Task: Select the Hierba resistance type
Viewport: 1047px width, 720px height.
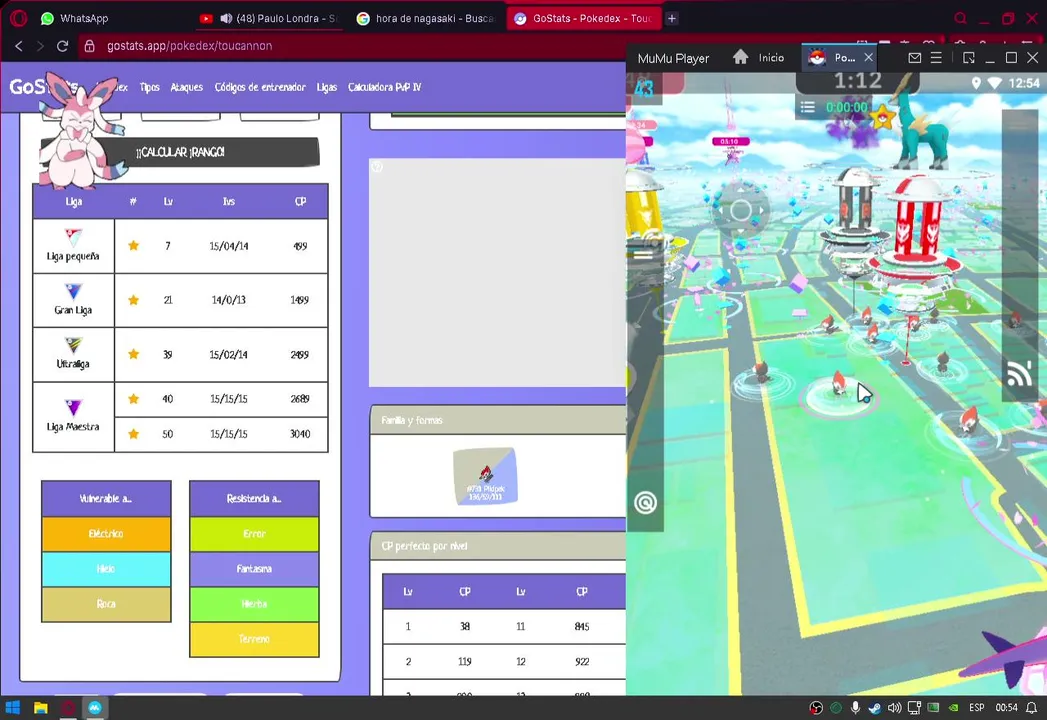Action: click(x=254, y=604)
